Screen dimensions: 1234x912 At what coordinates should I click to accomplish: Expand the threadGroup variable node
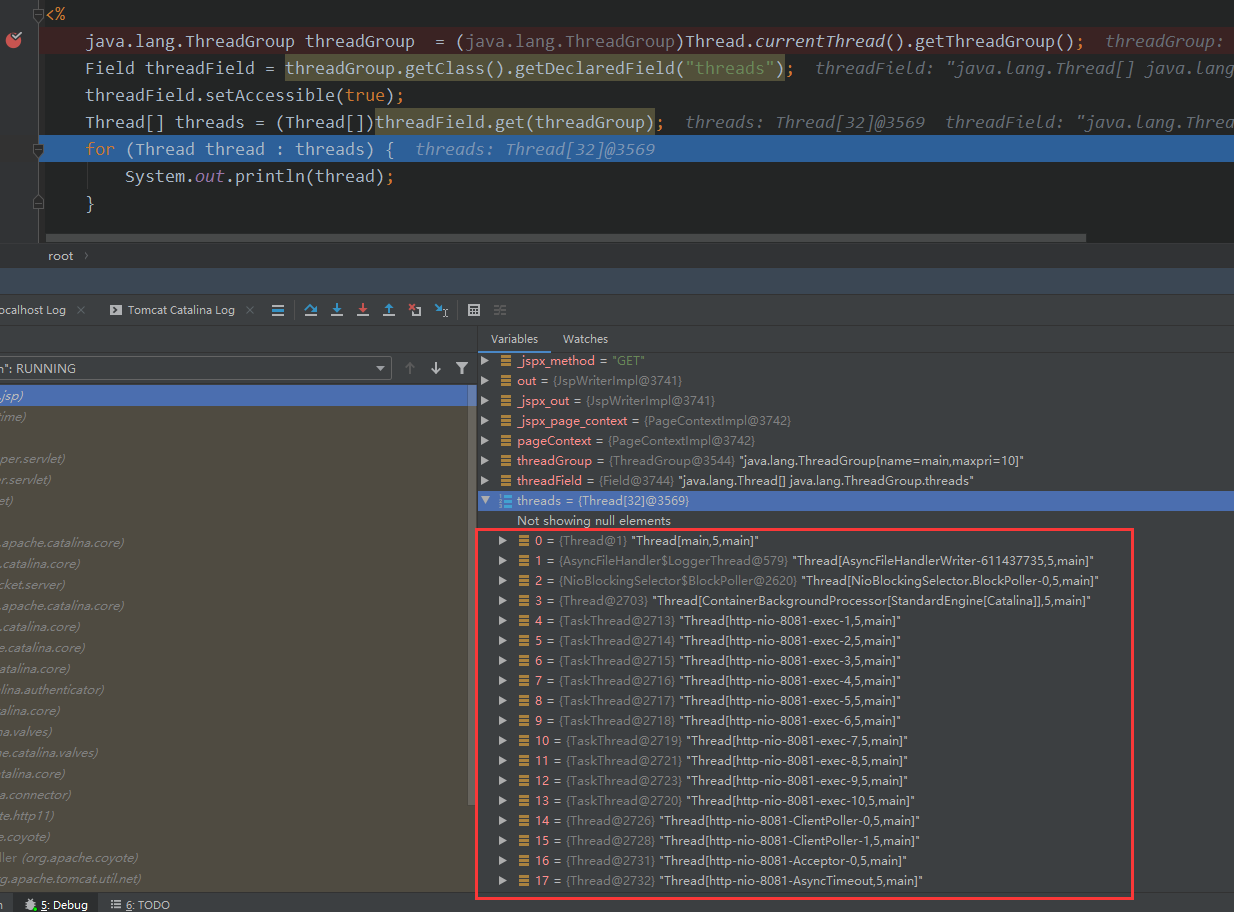coord(486,460)
